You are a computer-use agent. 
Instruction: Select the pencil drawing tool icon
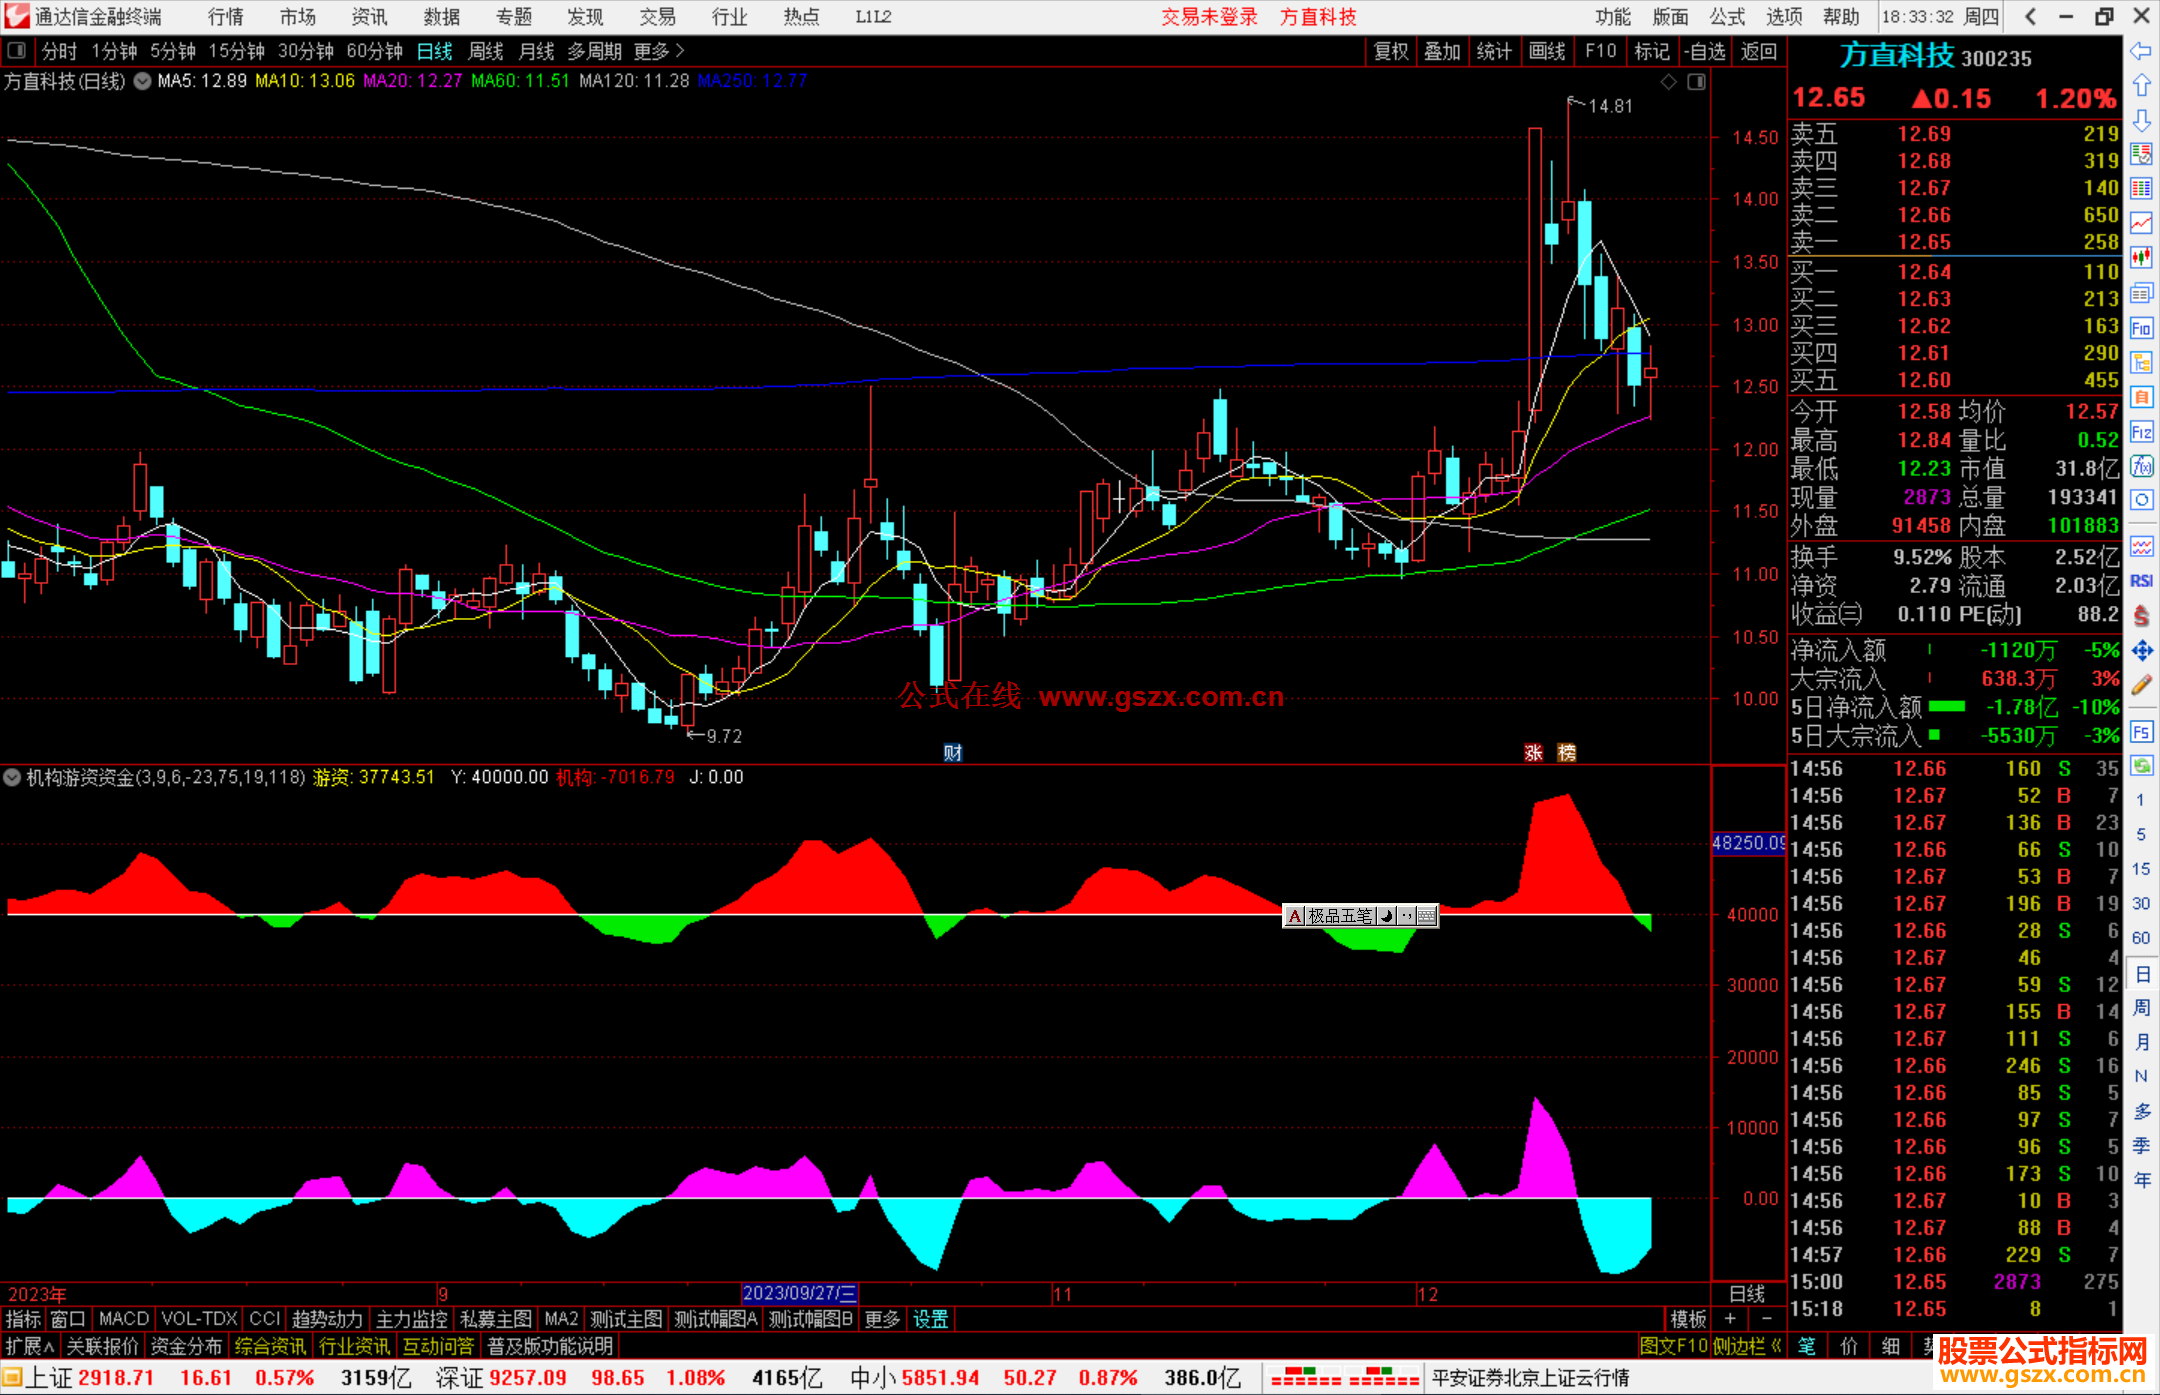(2140, 685)
